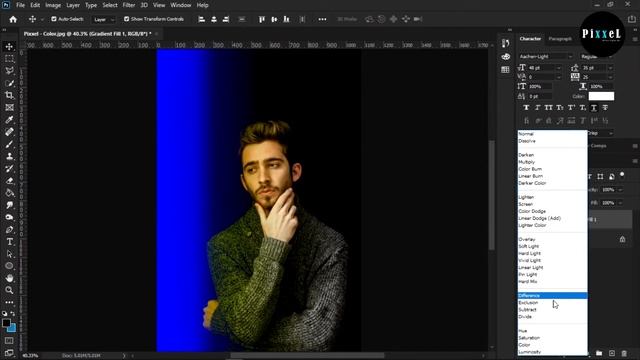
Task: Select the Rectangular Marquee tool
Action: [x=9, y=59]
